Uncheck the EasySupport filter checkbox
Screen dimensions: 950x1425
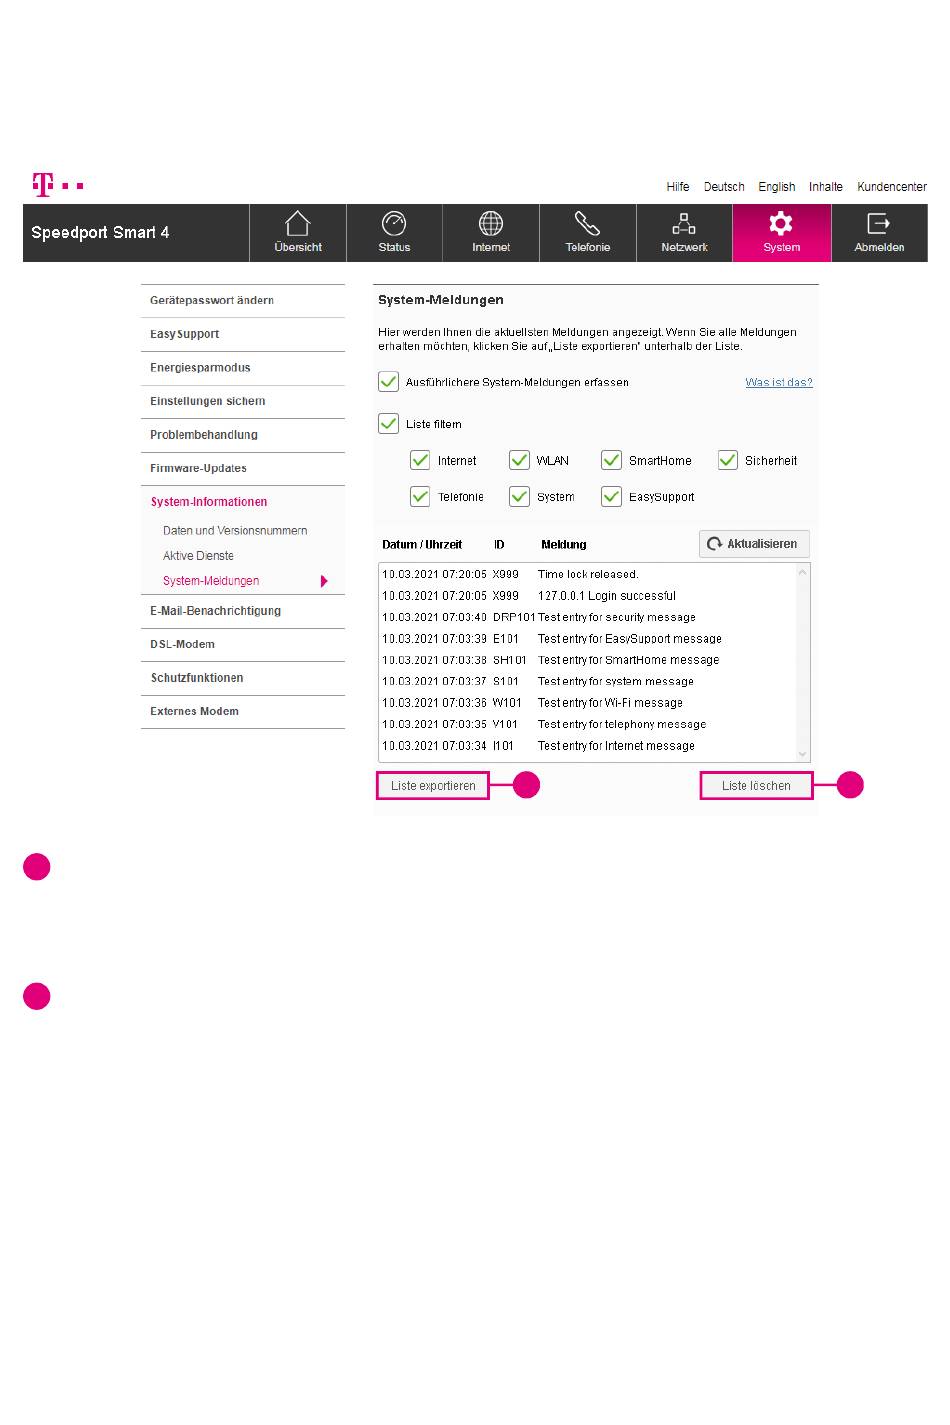point(611,496)
